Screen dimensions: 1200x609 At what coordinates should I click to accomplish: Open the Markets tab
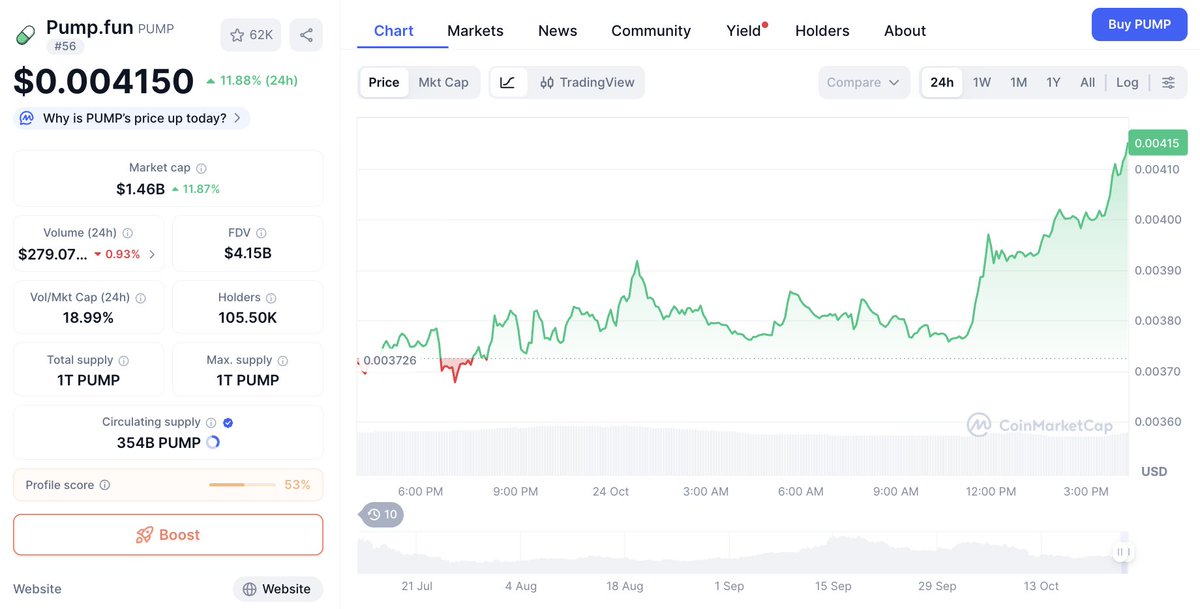[x=475, y=31]
